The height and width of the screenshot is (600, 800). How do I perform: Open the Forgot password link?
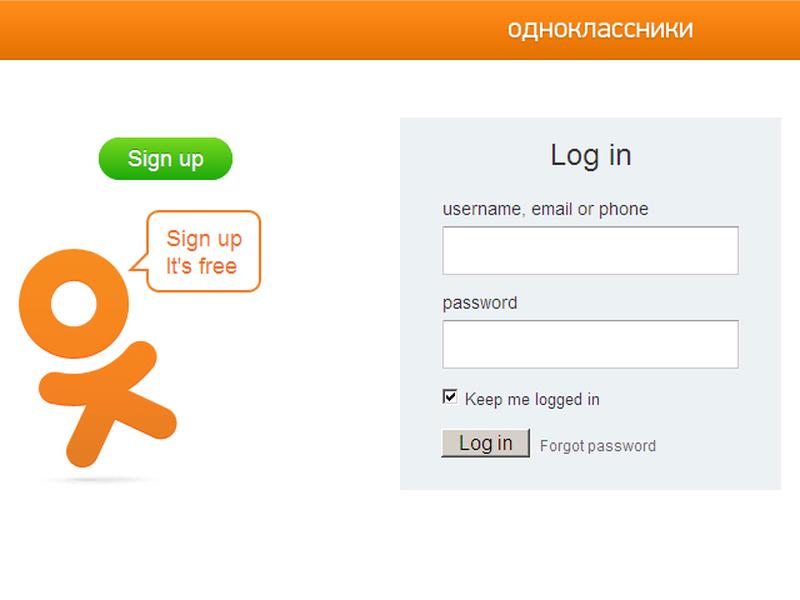pos(597,445)
